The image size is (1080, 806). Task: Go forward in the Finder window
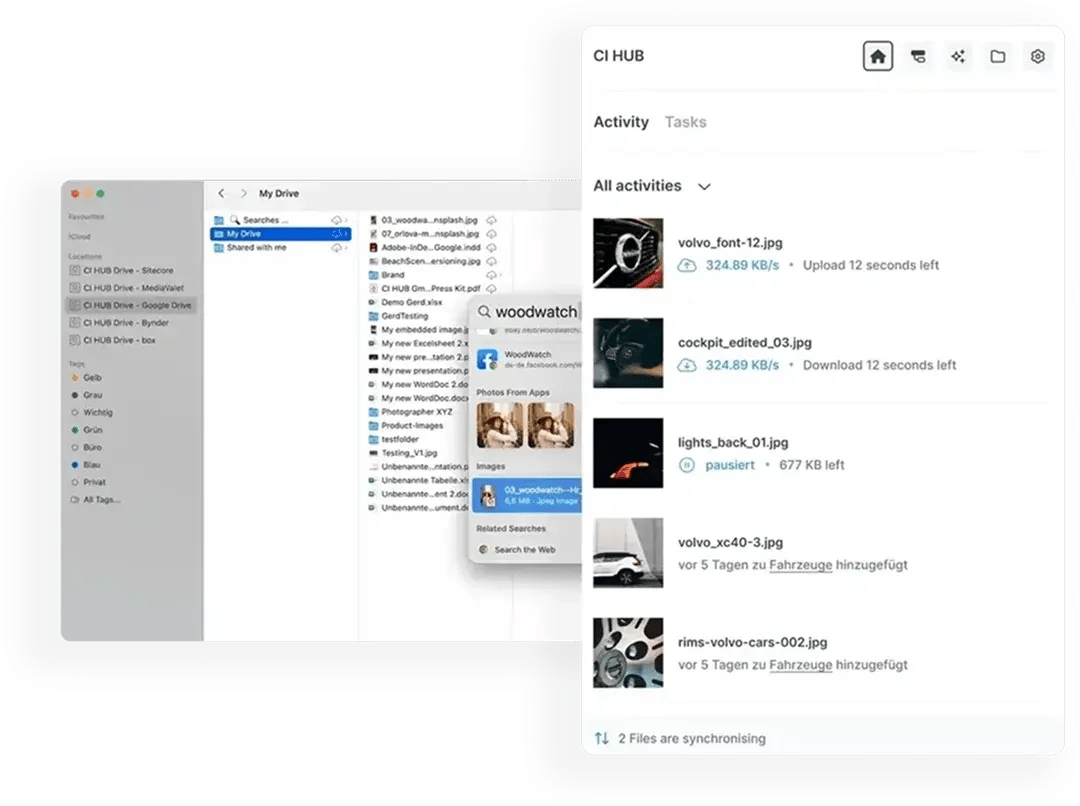click(243, 194)
